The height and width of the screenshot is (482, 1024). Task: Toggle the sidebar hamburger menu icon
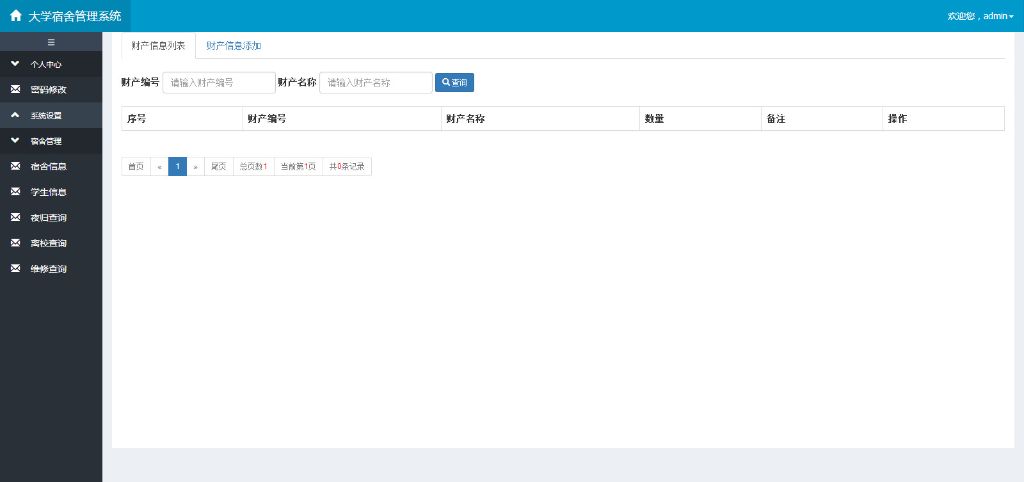[51, 42]
